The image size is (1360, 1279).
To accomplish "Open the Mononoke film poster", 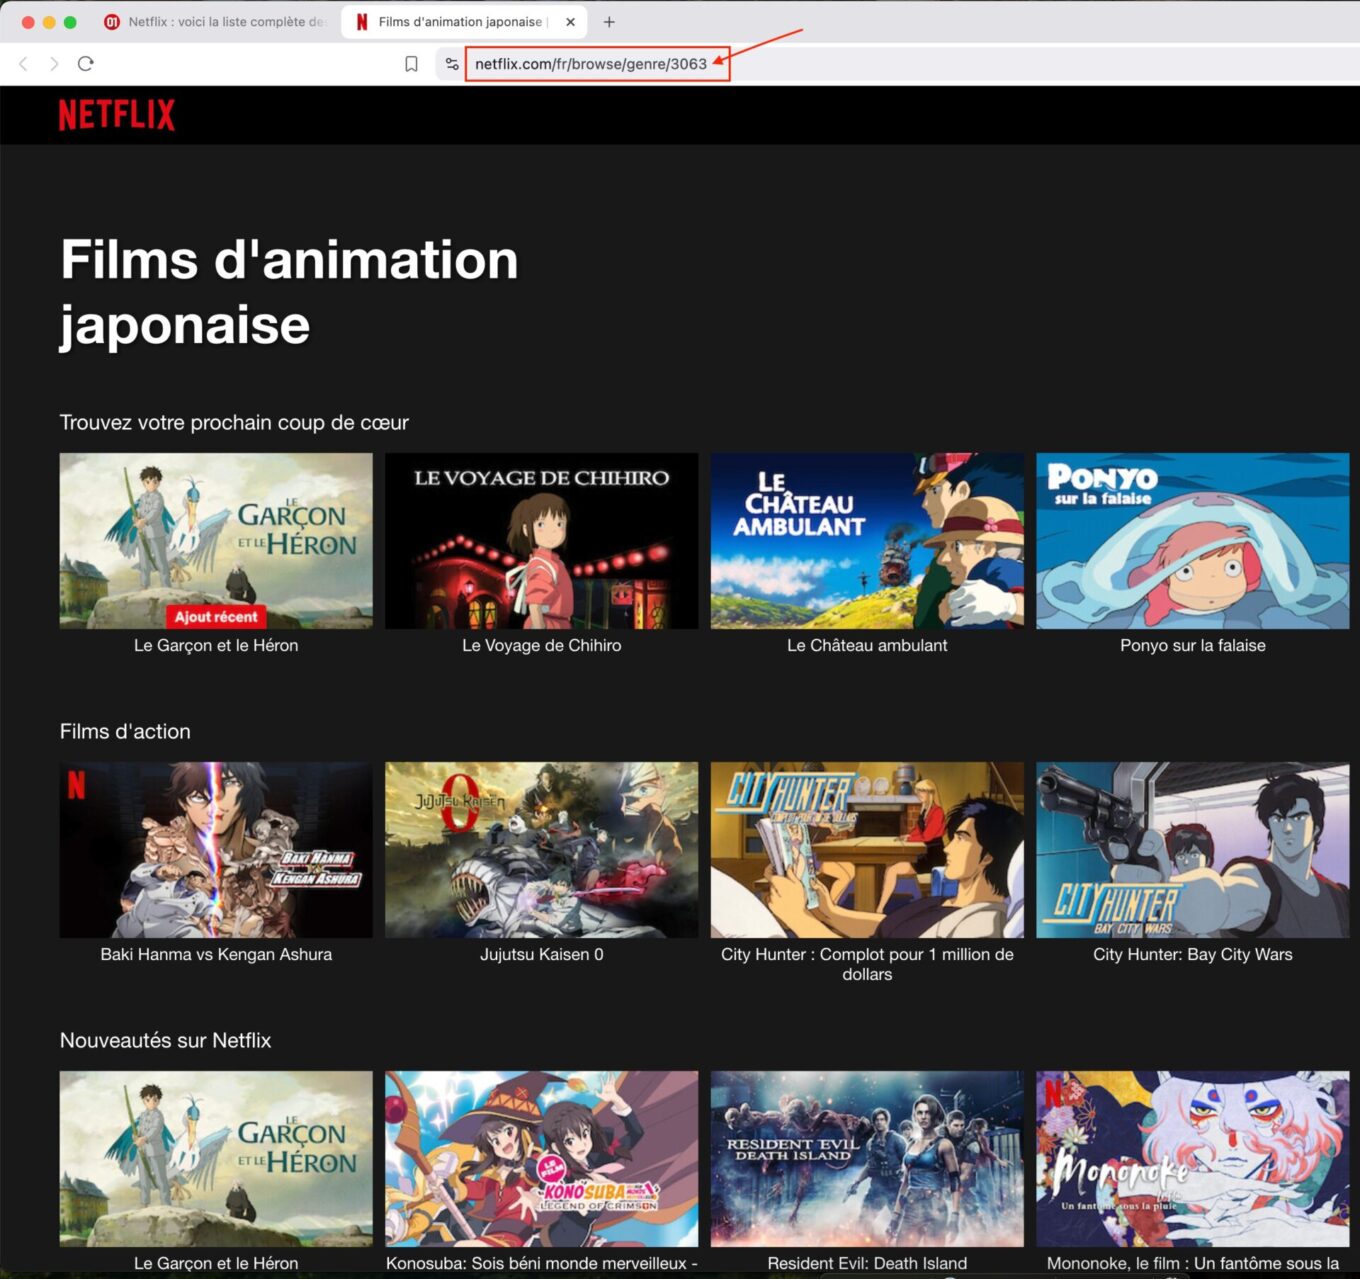I will (1193, 1159).
